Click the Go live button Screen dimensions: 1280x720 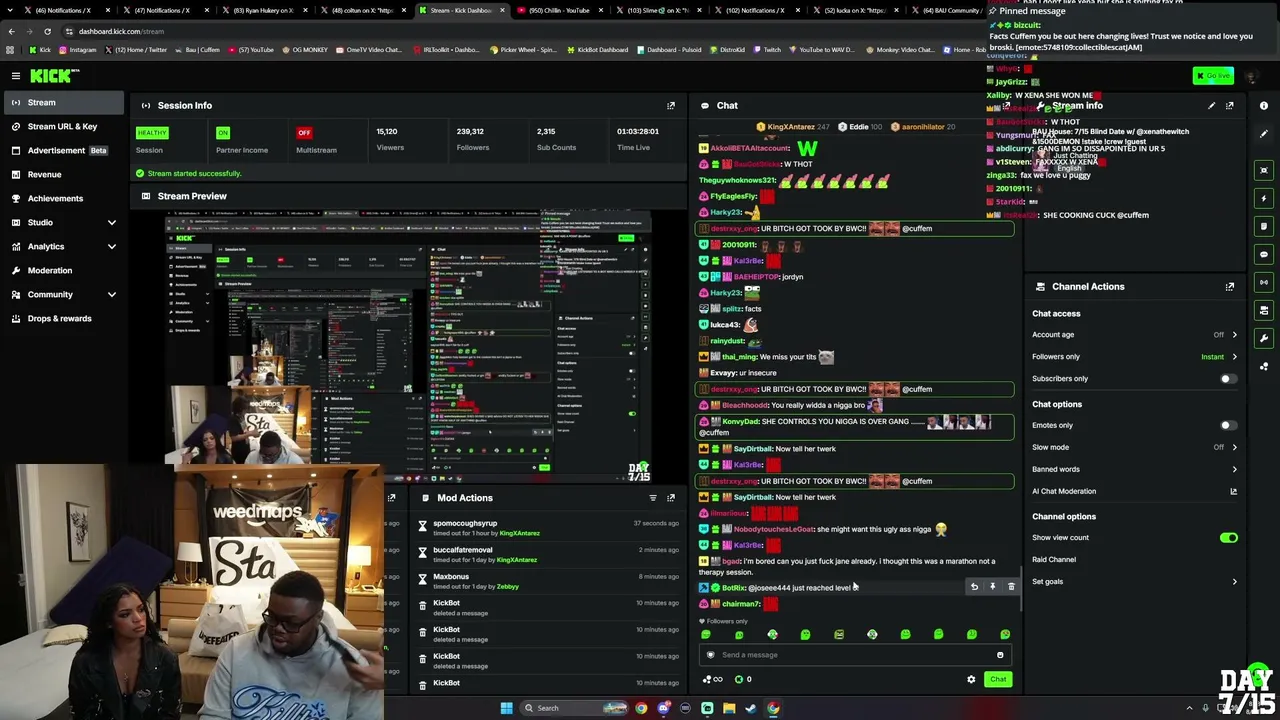click(1213, 76)
